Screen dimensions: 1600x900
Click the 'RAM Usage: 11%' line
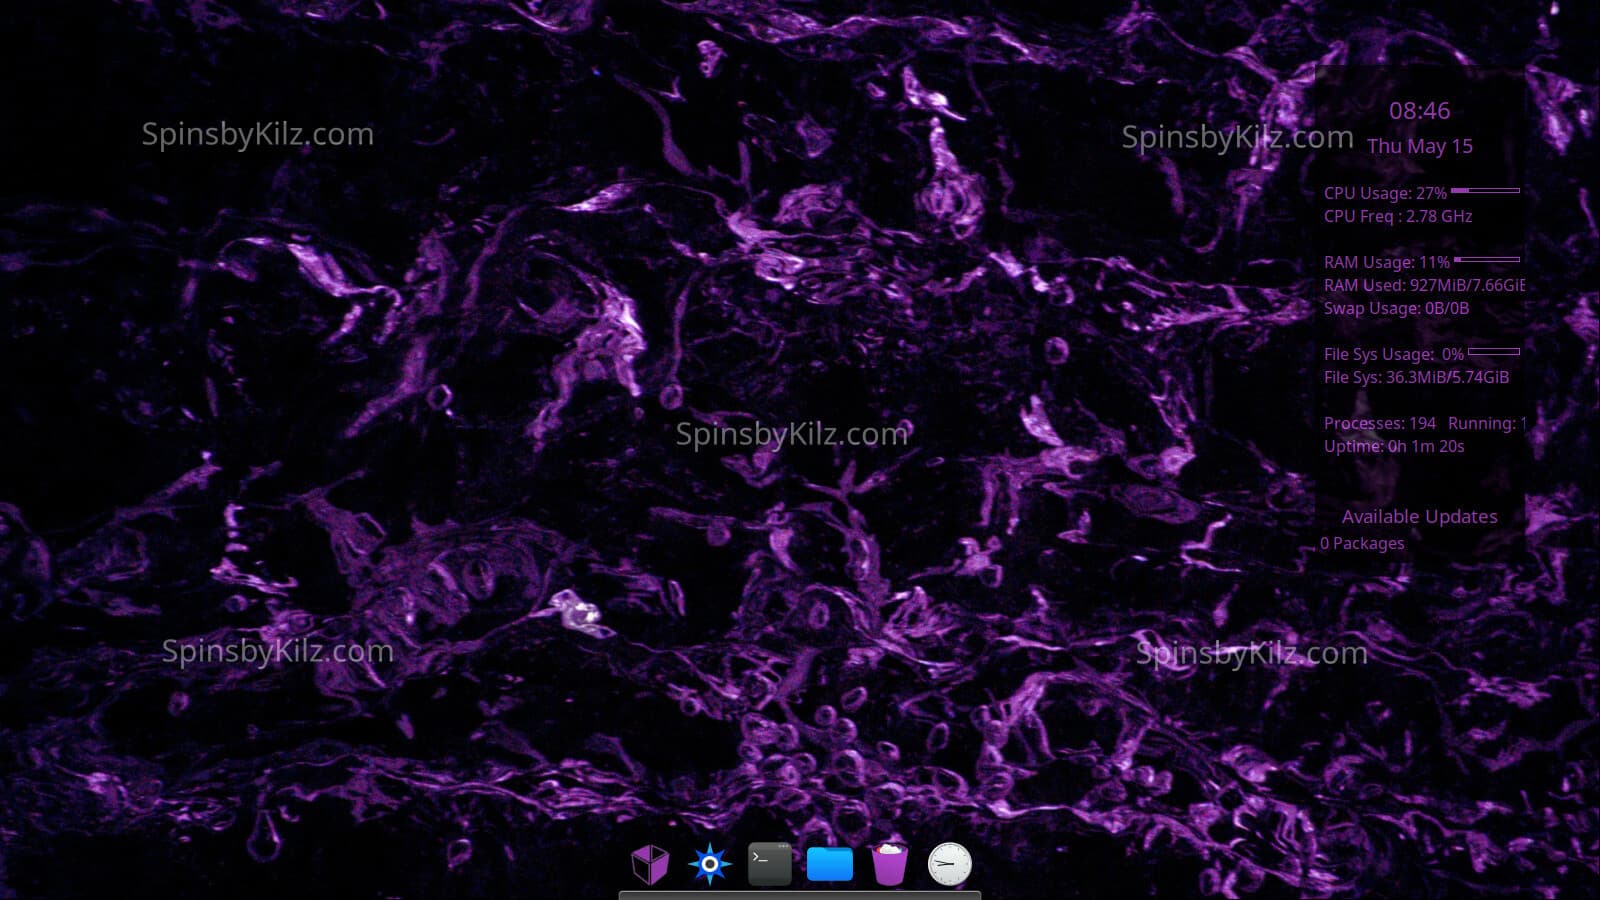coord(1386,262)
